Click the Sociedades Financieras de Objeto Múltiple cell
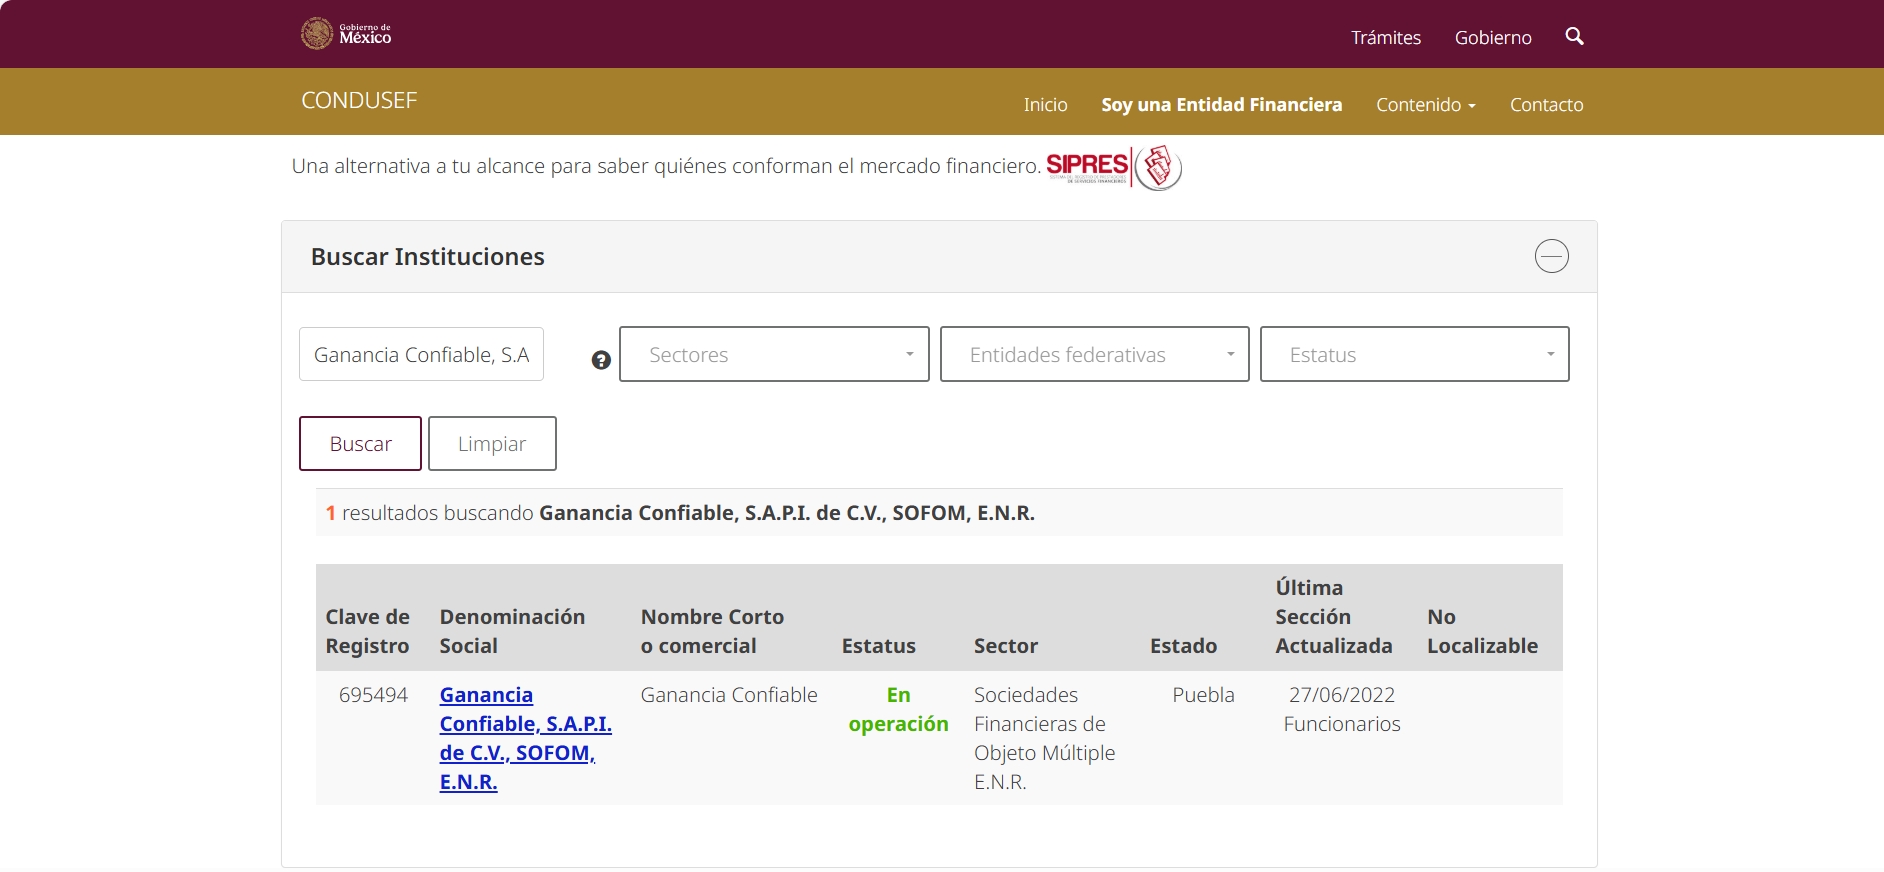The height and width of the screenshot is (872, 1884). click(1044, 738)
